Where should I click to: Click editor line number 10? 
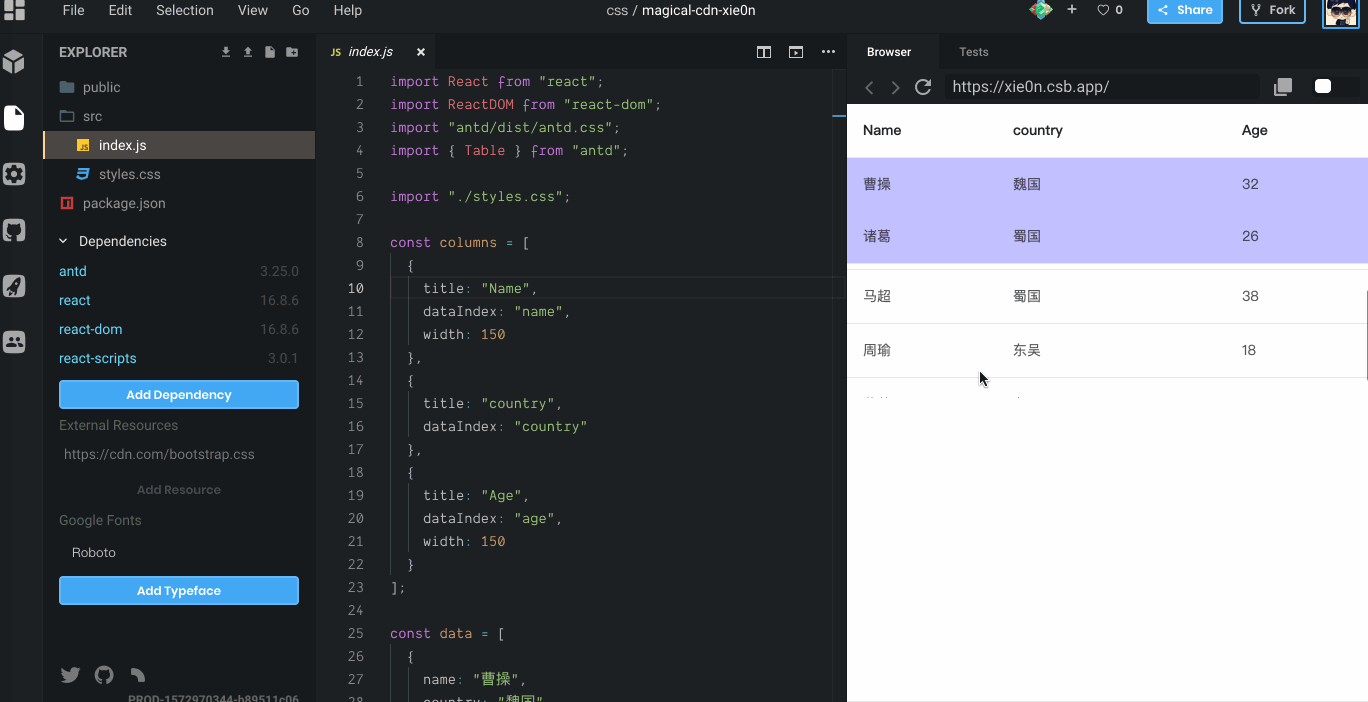point(356,288)
